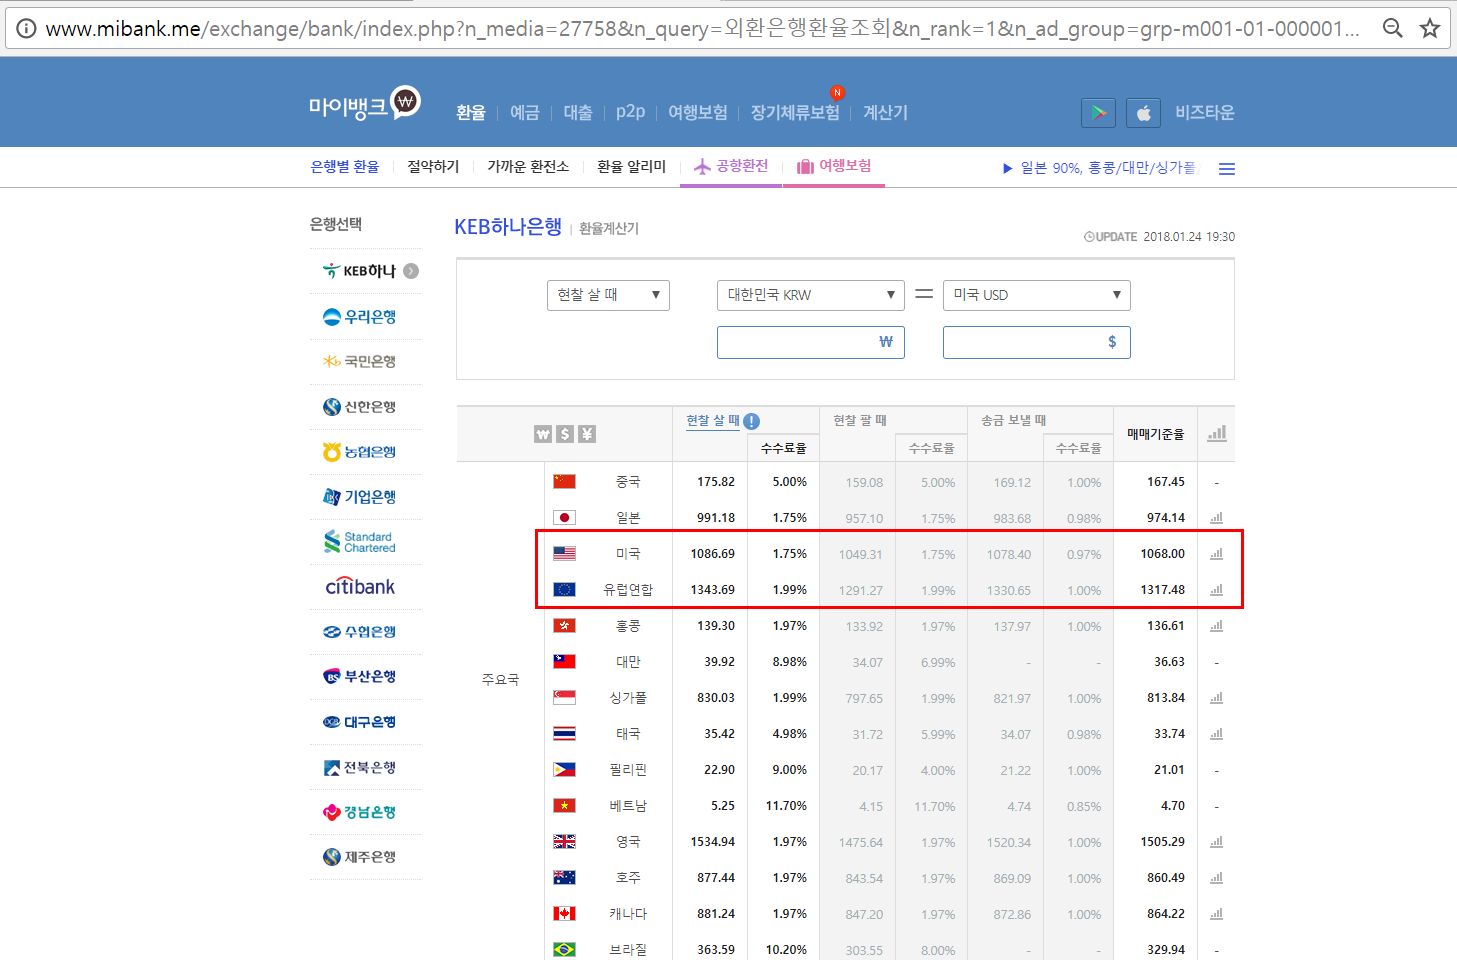The width and height of the screenshot is (1457, 960).
Task: Click the dollar currency filter icon
Action: click(565, 434)
